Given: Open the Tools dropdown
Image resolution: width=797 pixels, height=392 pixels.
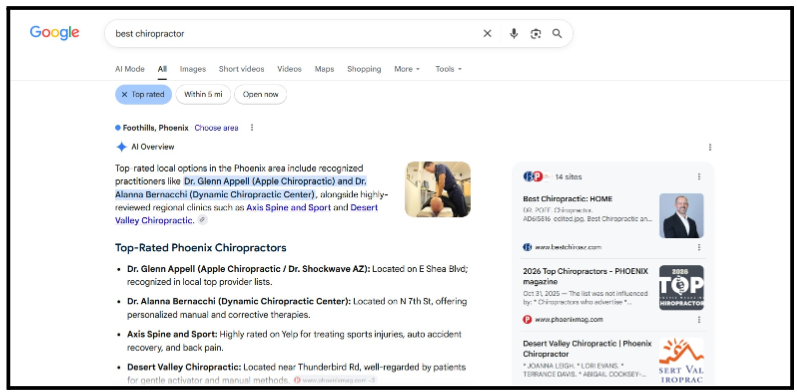Looking at the screenshot, I should tap(448, 69).
